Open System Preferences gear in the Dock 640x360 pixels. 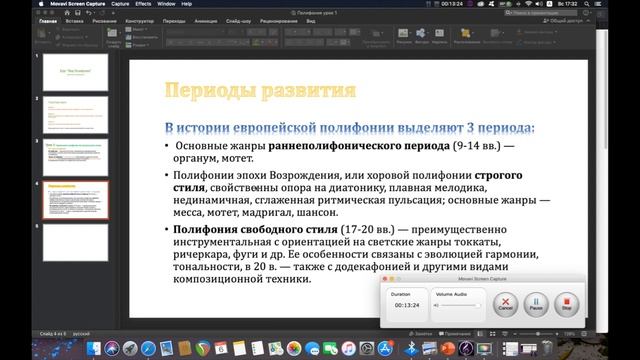367,348
